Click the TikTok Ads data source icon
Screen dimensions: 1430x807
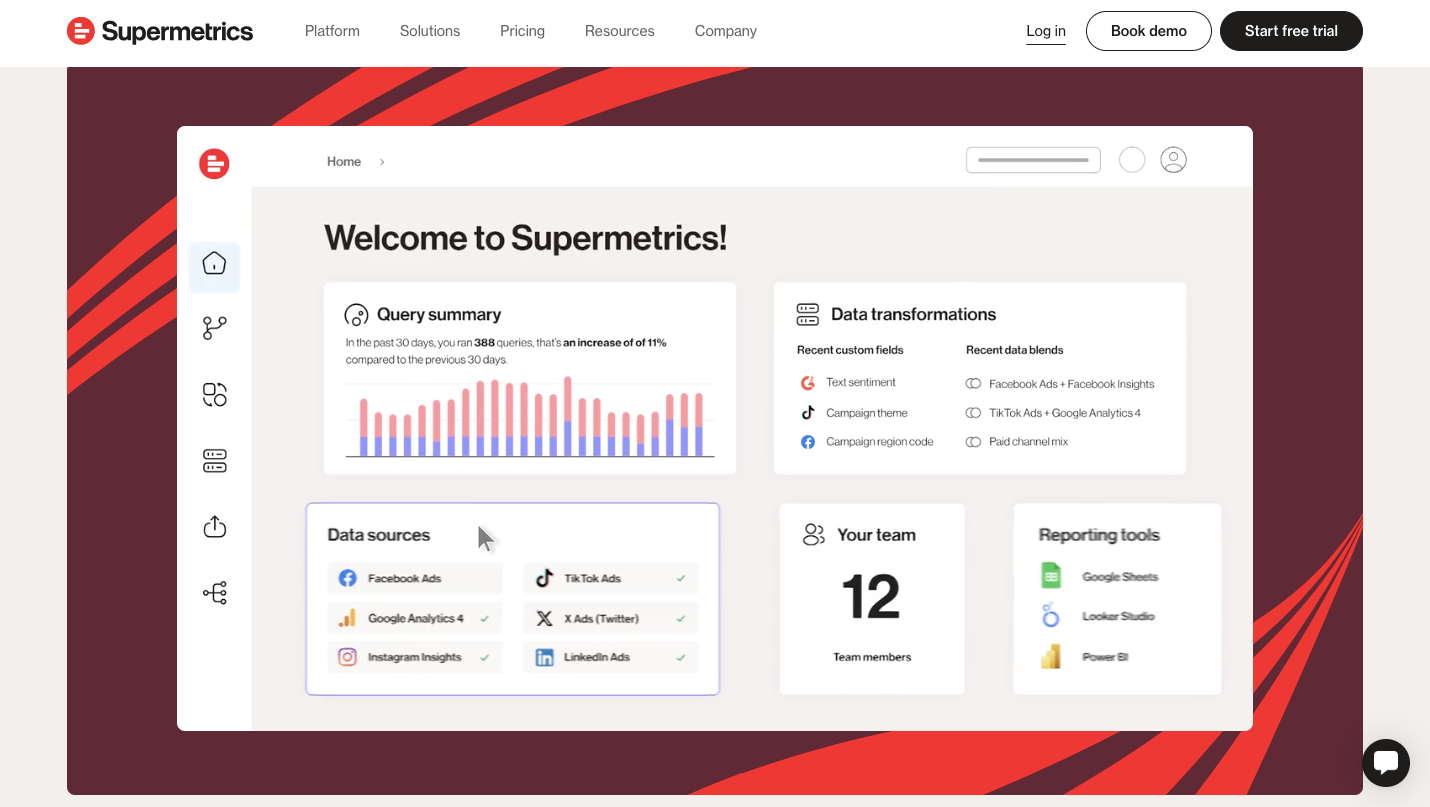point(544,578)
